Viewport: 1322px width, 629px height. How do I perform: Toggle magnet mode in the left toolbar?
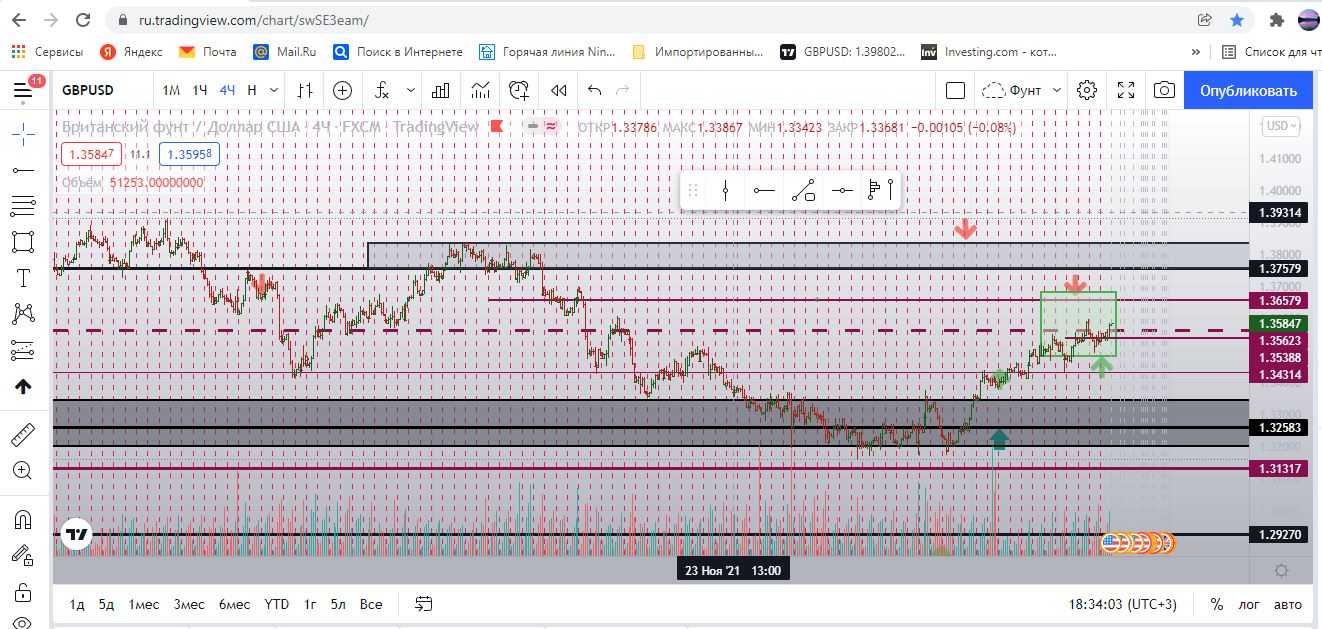[x=23, y=519]
